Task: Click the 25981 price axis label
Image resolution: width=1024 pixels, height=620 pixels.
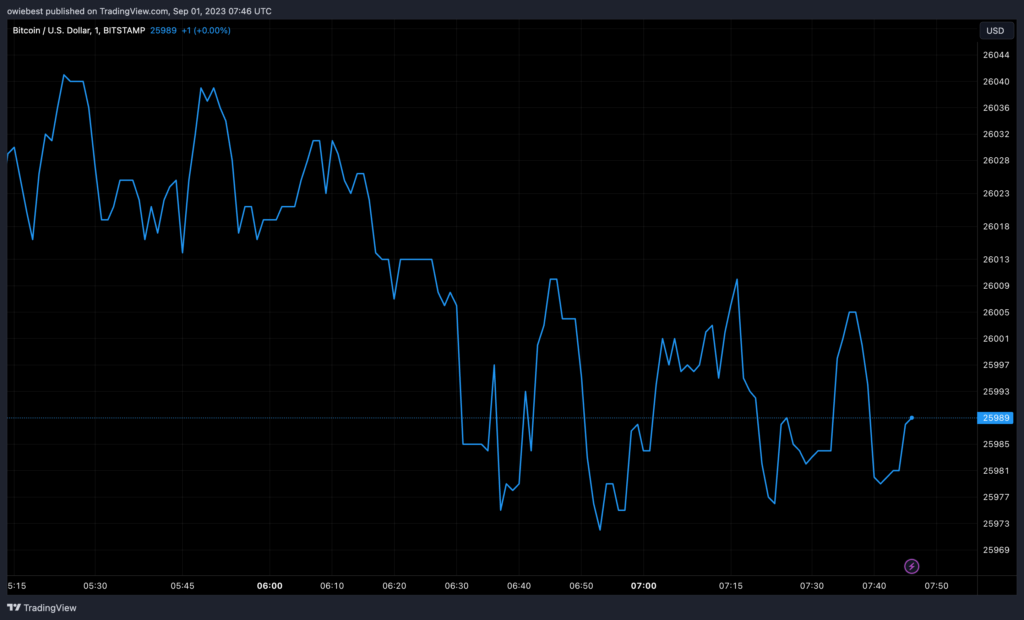Action: point(996,470)
